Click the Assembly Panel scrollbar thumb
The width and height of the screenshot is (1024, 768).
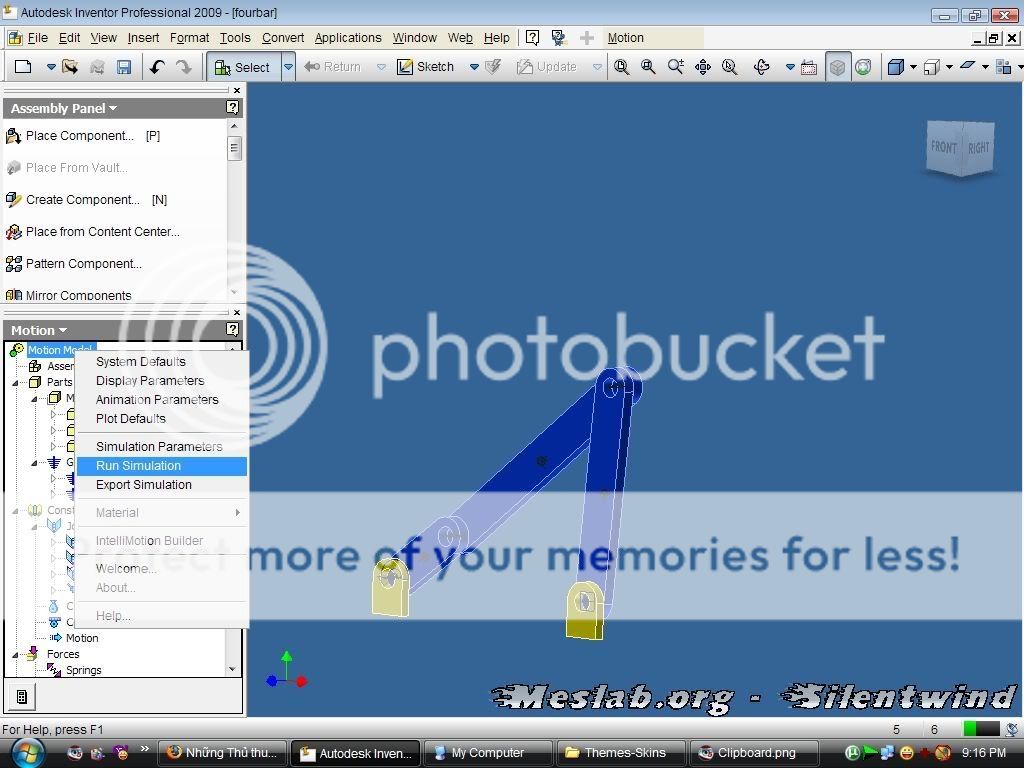point(234,148)
